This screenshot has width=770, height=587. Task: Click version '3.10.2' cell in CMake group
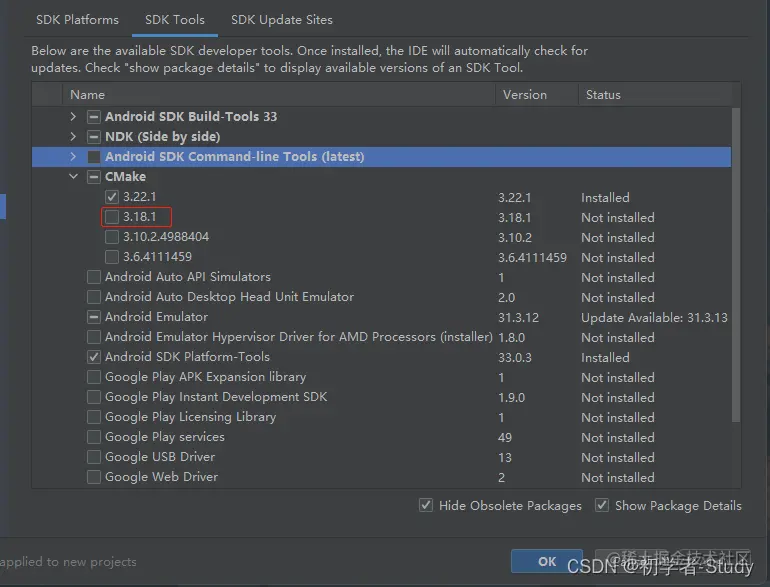pyautogui.click(x=515, y=238)
